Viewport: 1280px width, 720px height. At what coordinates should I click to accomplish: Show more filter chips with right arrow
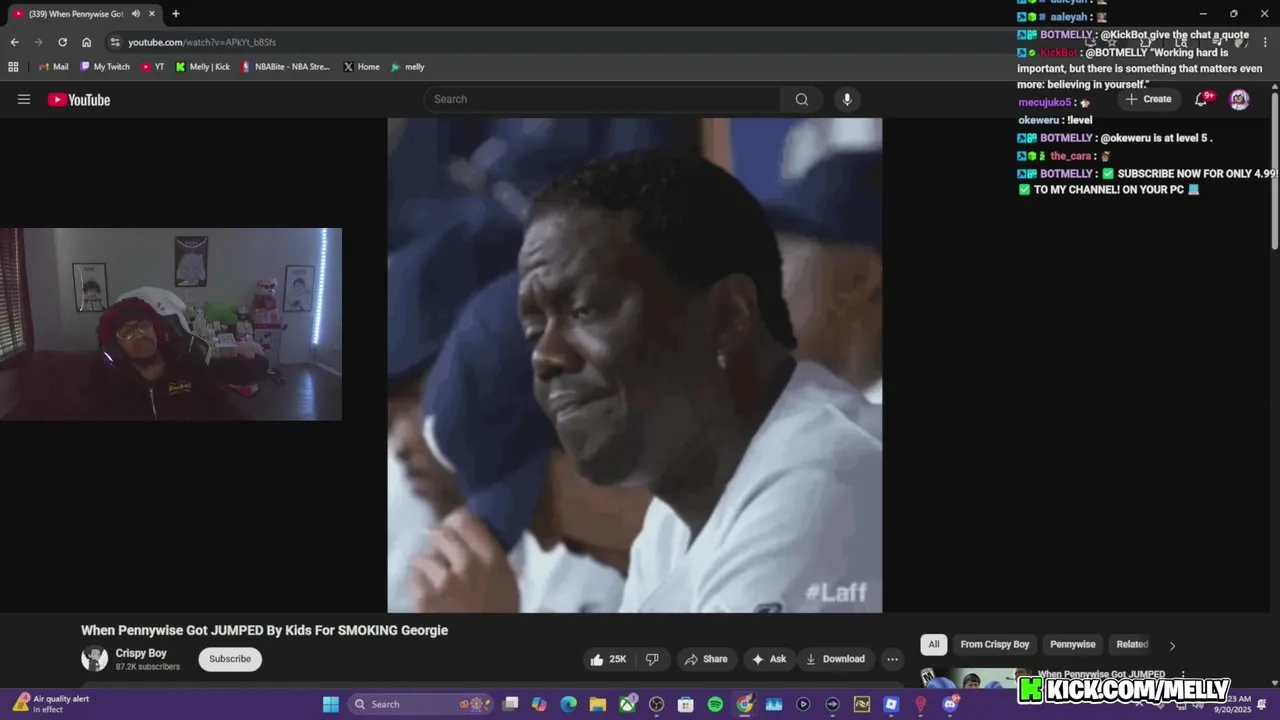(x=1172, y=645)
